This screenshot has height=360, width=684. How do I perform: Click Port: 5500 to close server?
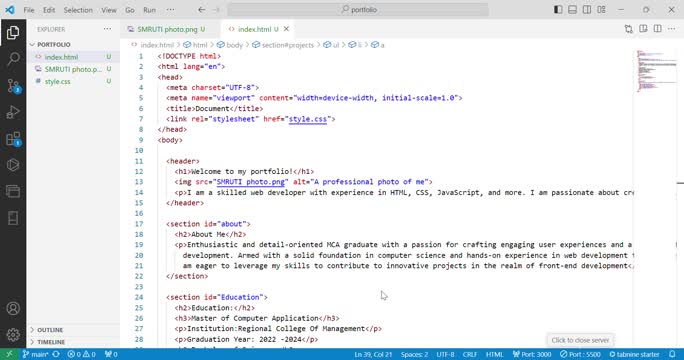(x=580, y=354)
